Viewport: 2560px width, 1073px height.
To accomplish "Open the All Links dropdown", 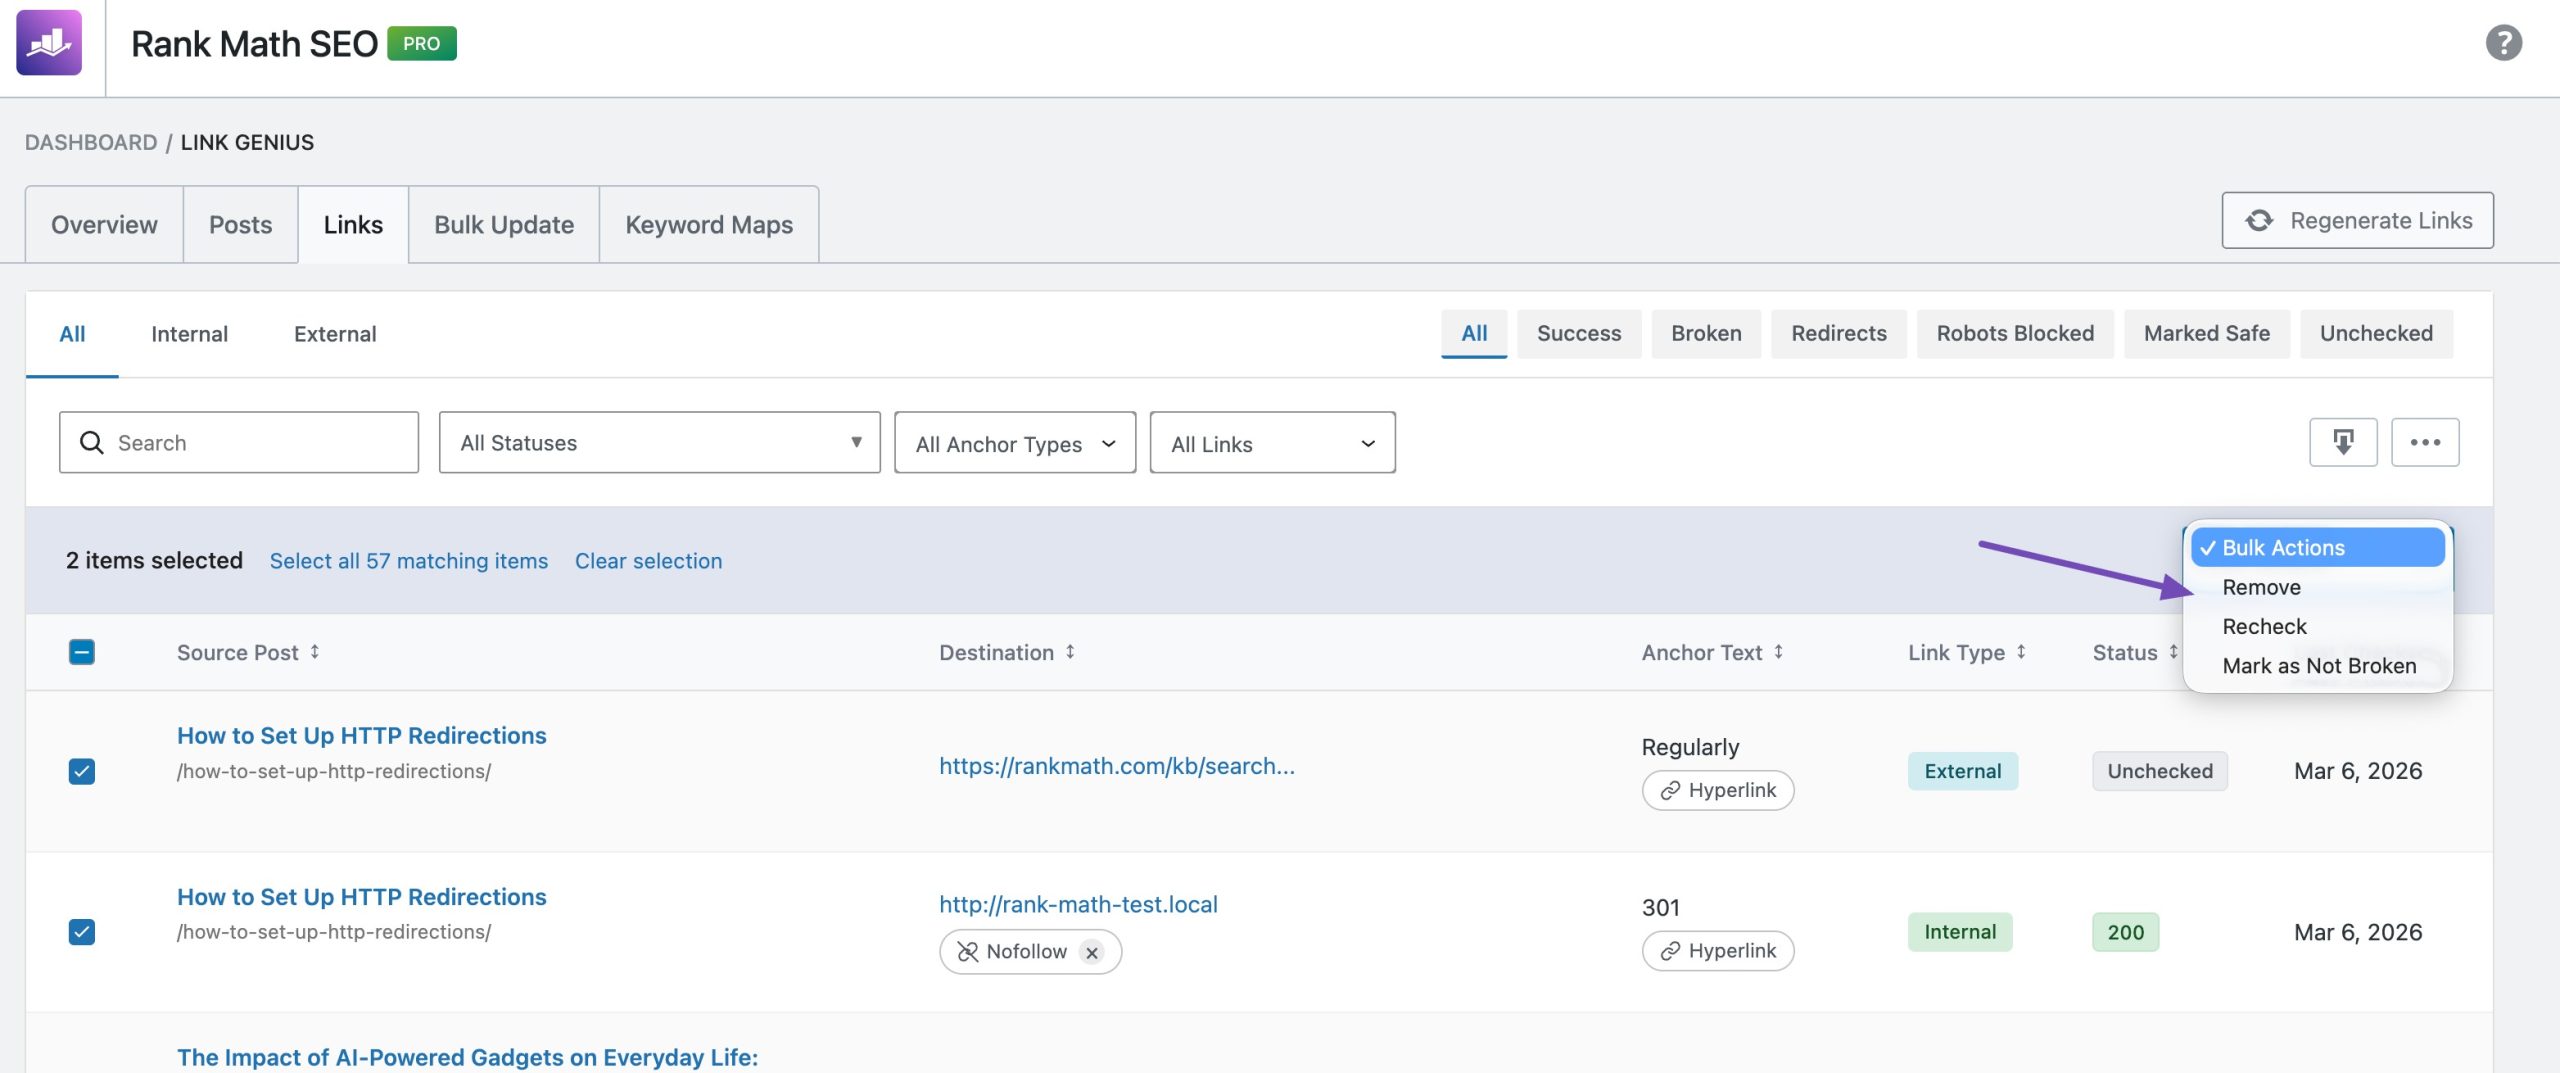I will click(x=1272, y=443).
